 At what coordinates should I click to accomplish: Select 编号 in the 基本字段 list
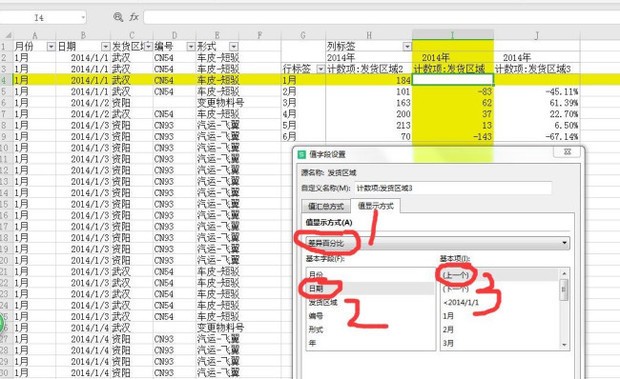(370, 316)
